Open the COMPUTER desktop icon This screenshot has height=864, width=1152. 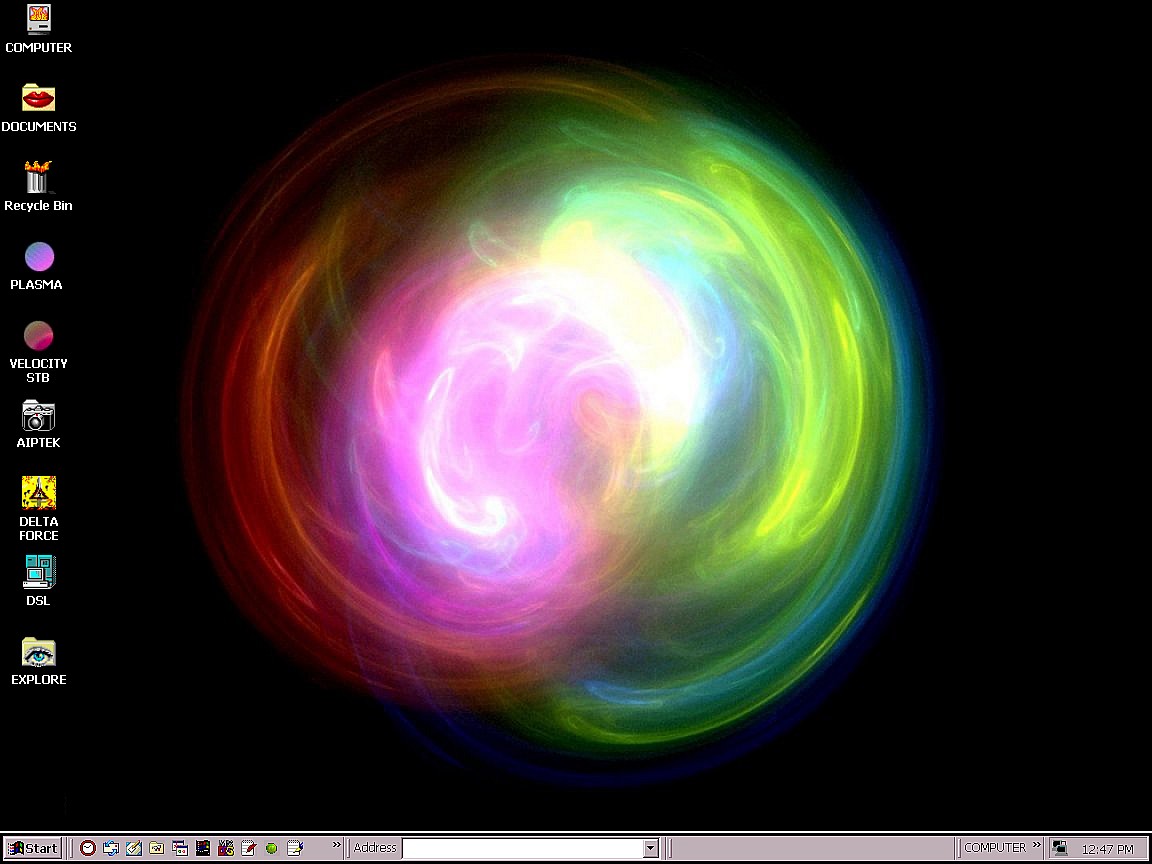(38, 20)
